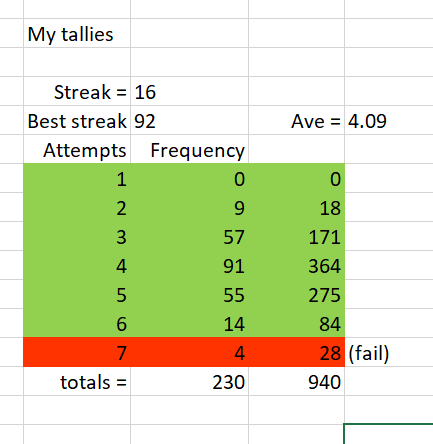Select the 'Ave =' label cell
This screenshot has height=444, width=433.
tap(297, 120)
